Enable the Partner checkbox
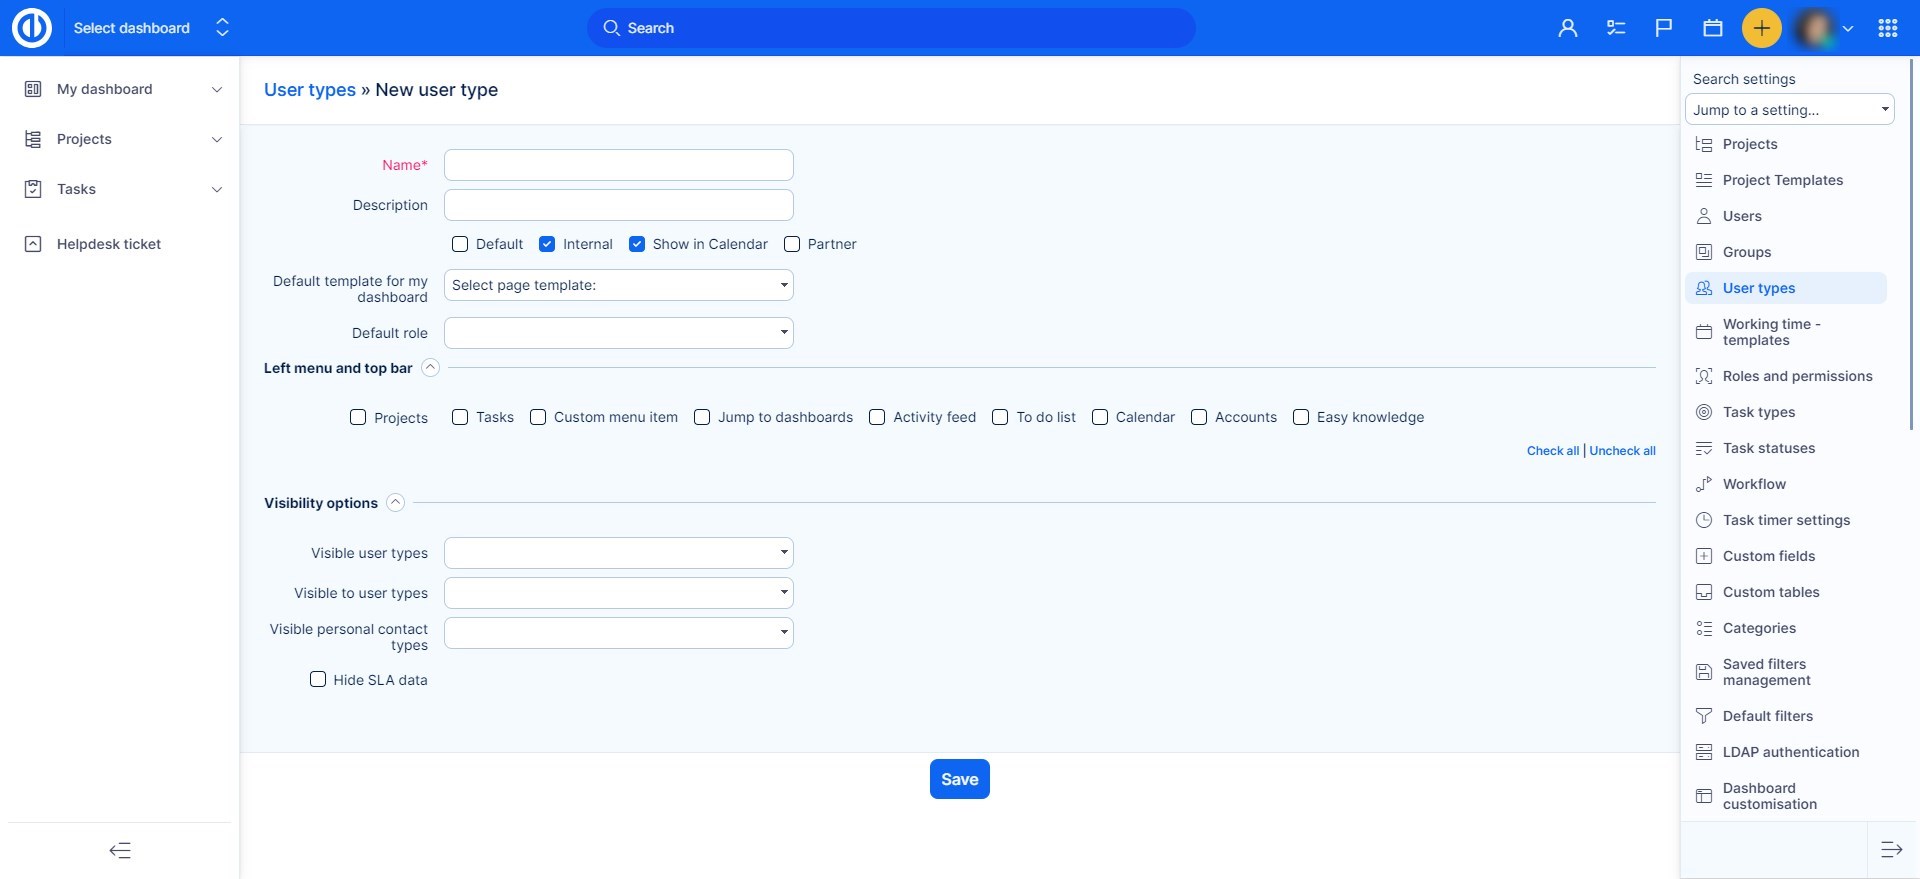This screenshot has height=879, width=1920. tap(792, 244)
